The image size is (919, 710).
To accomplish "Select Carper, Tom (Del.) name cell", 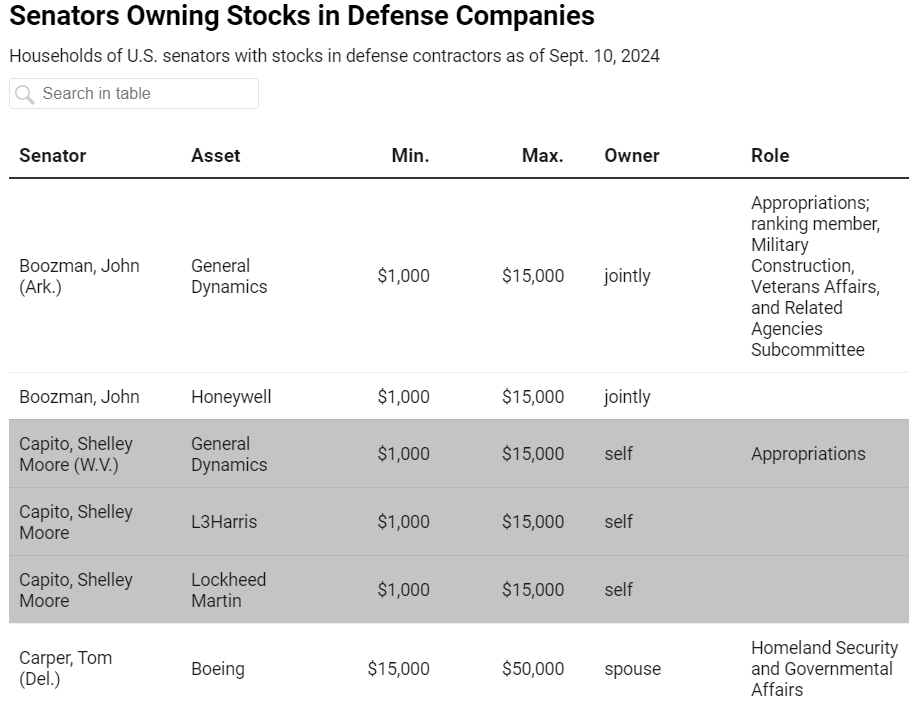I will [66, 668].
